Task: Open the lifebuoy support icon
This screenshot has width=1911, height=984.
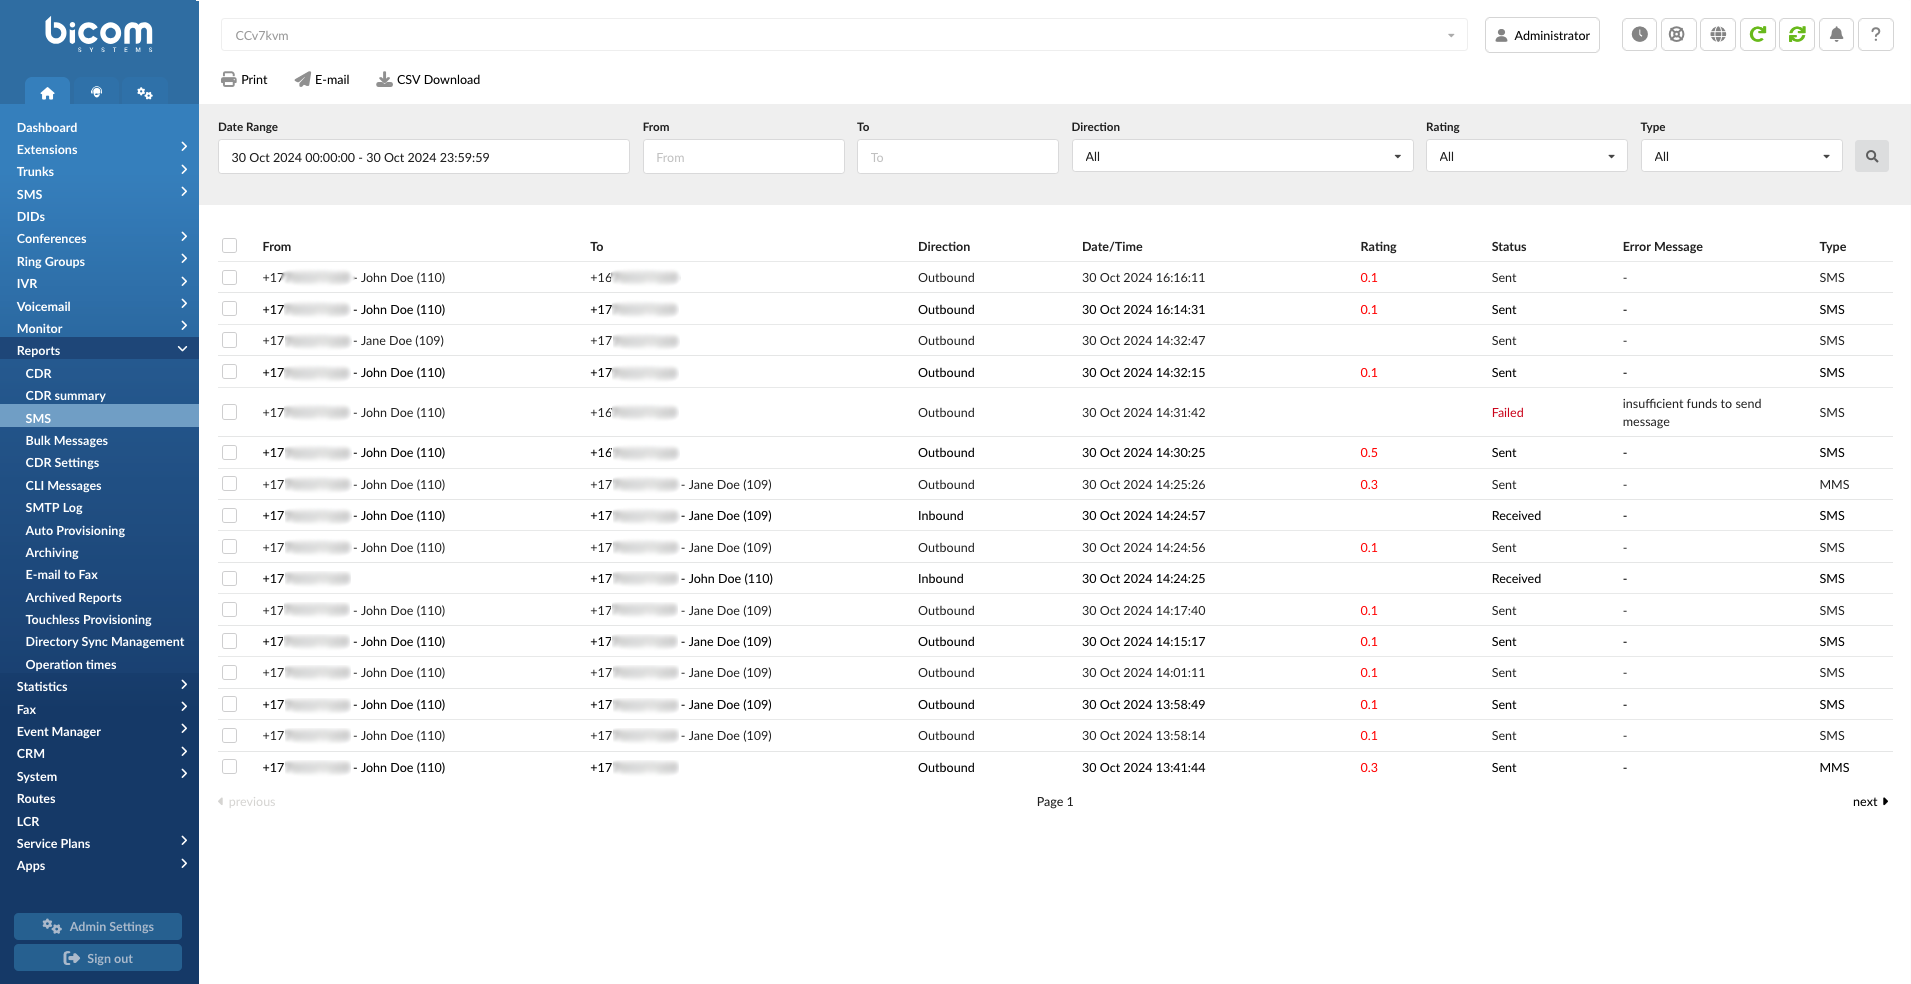Action: coord(1677,35)
